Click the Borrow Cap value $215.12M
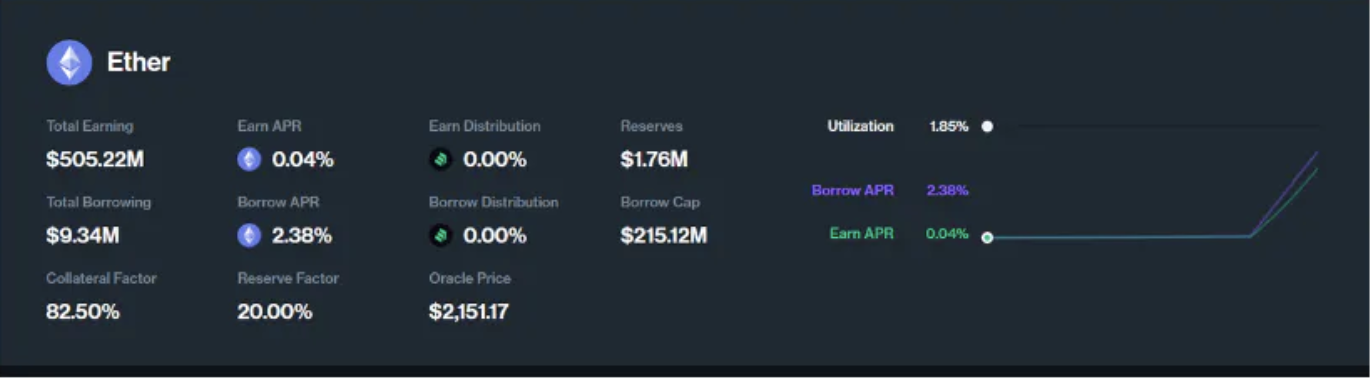Image resolution: width=1370 pixels, height=378 pixels. (664, 235)
